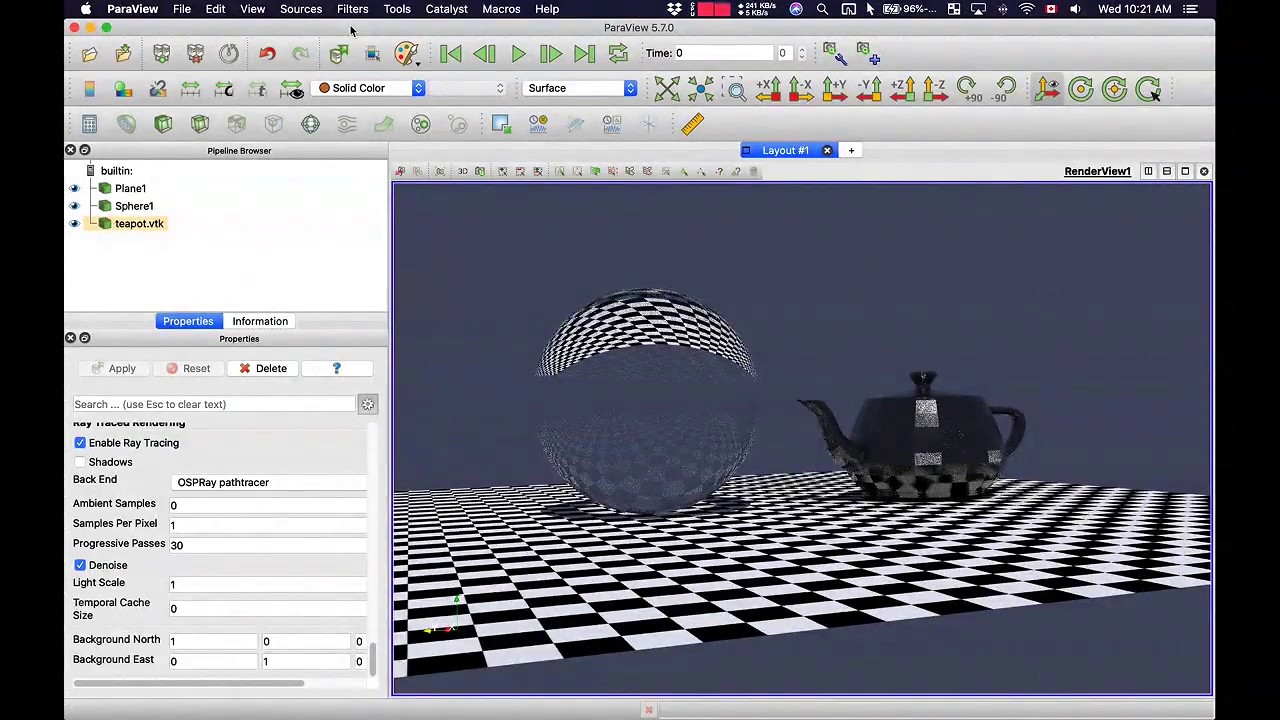This screenshot has height=720, width=1280.
Task: Open the Surface representation dropdown
Action: (x=580, y=88)
